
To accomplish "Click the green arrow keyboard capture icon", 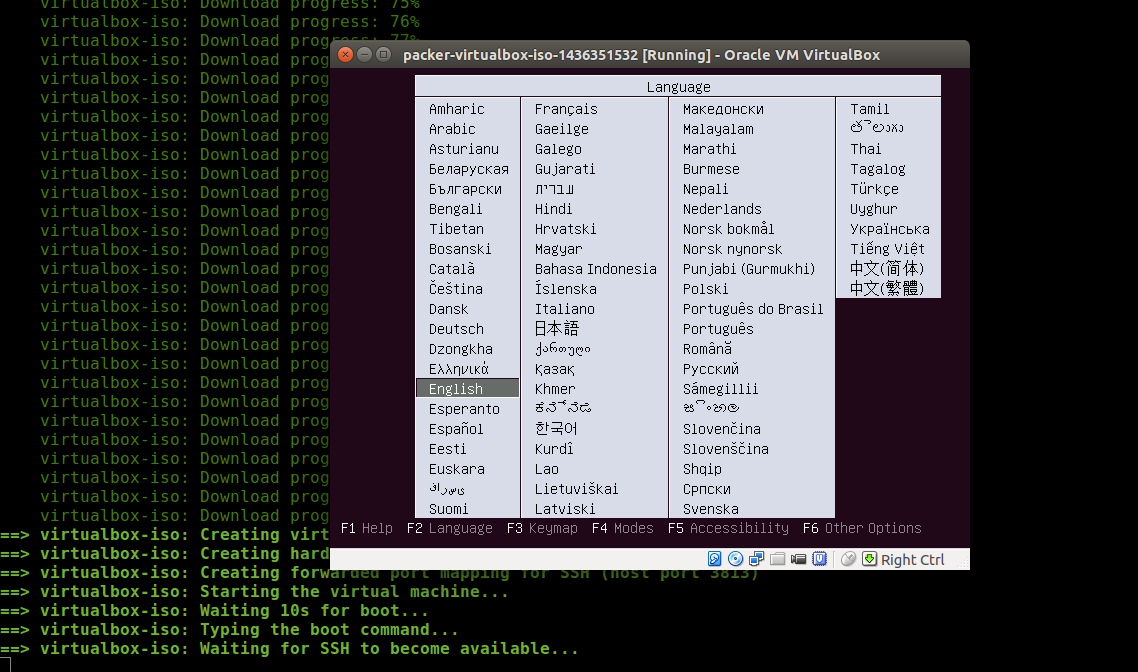I will 869,559.
